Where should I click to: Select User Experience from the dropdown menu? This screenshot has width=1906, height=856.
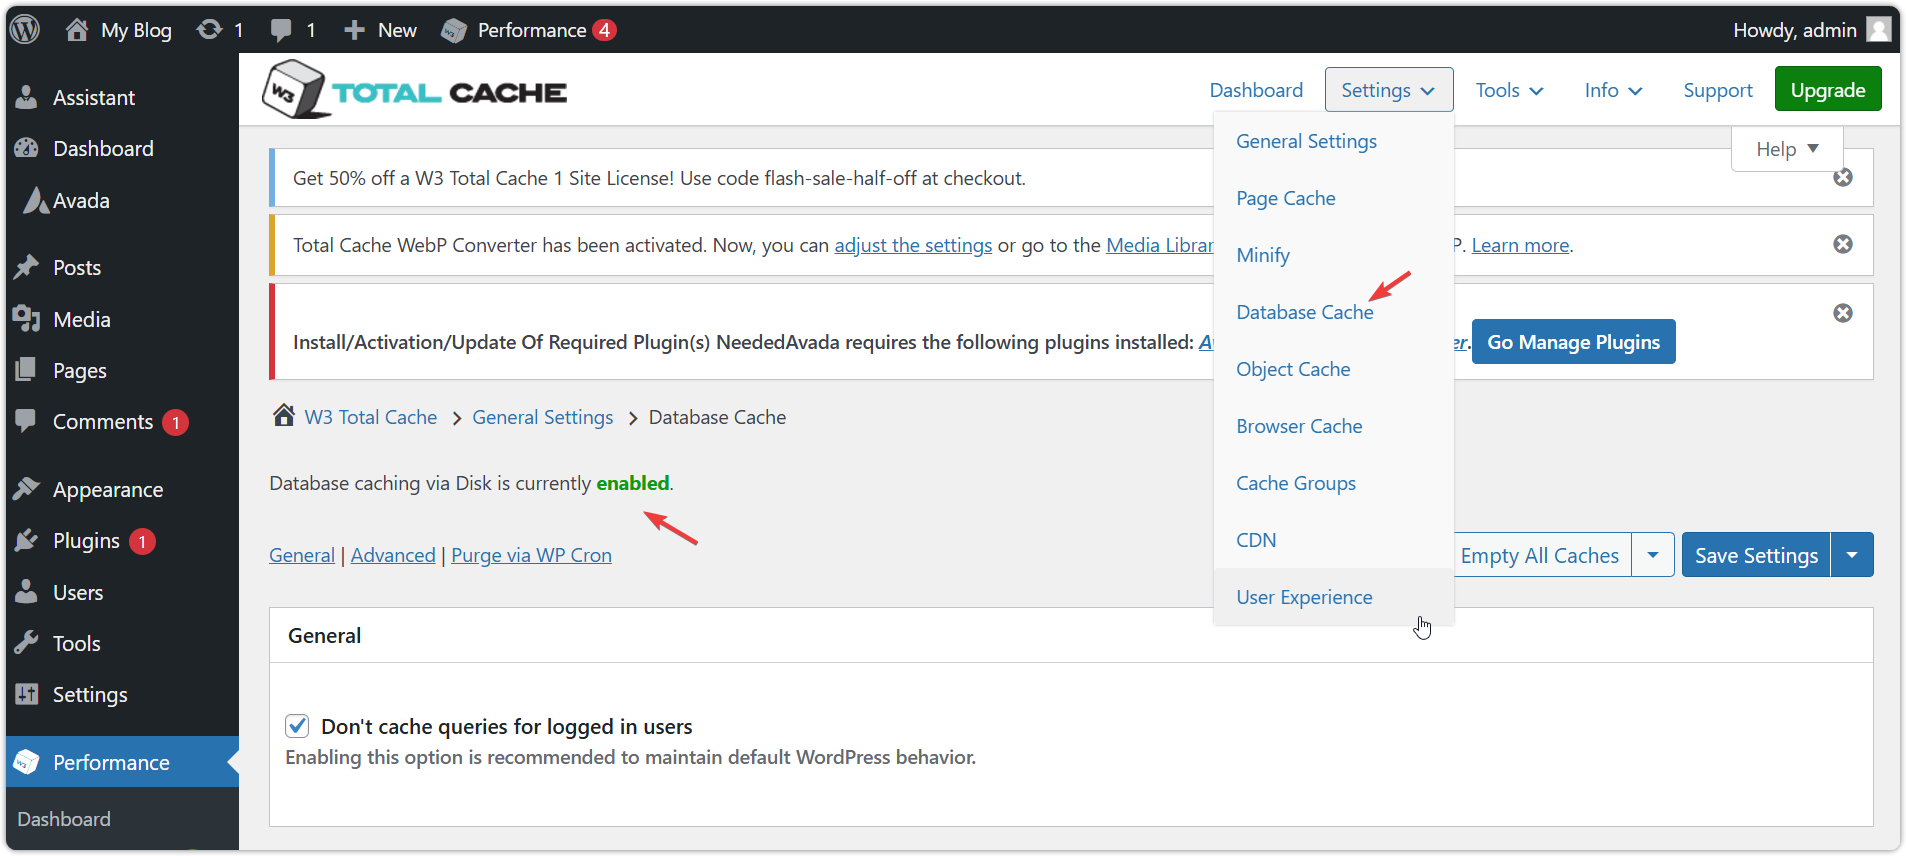pyautogui.click(x=1304, y=597)
